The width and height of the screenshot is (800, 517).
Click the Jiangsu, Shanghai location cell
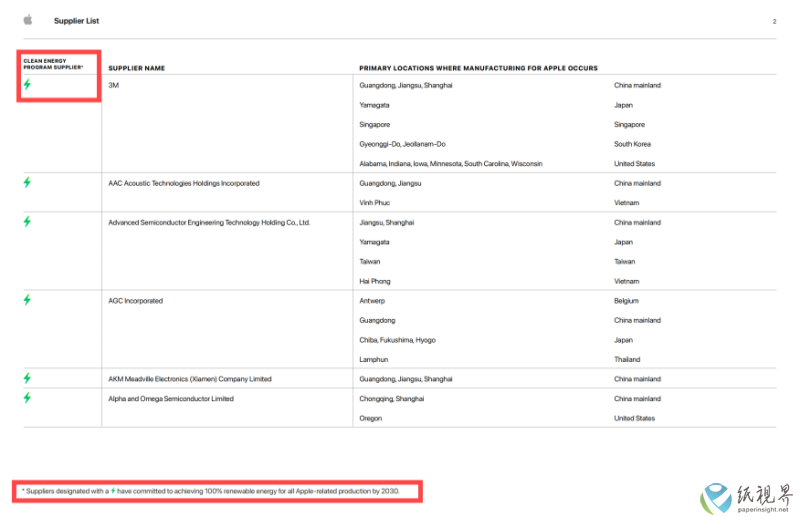click(387, 223)
